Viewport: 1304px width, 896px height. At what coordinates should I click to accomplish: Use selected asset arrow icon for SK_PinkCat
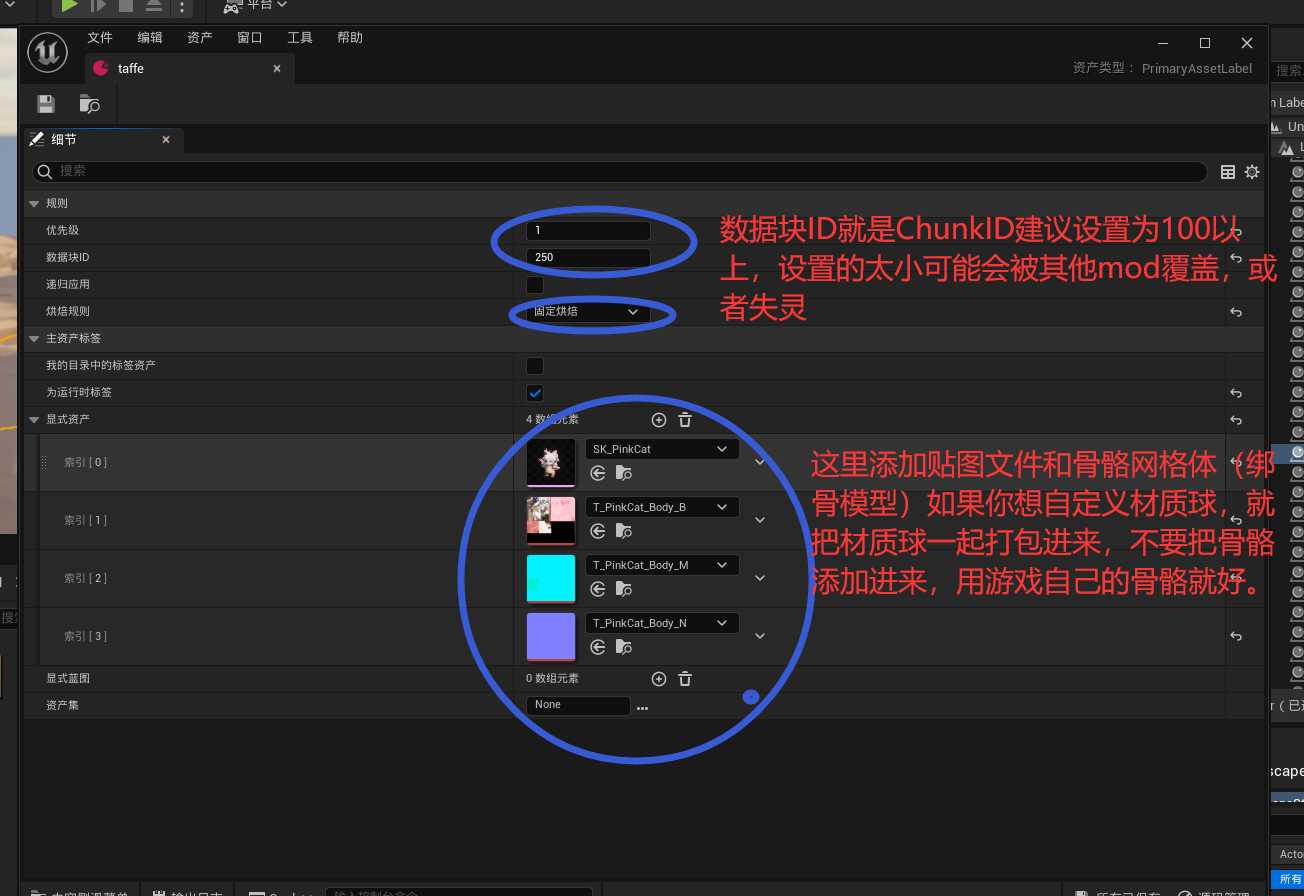(x=598, y=473)
